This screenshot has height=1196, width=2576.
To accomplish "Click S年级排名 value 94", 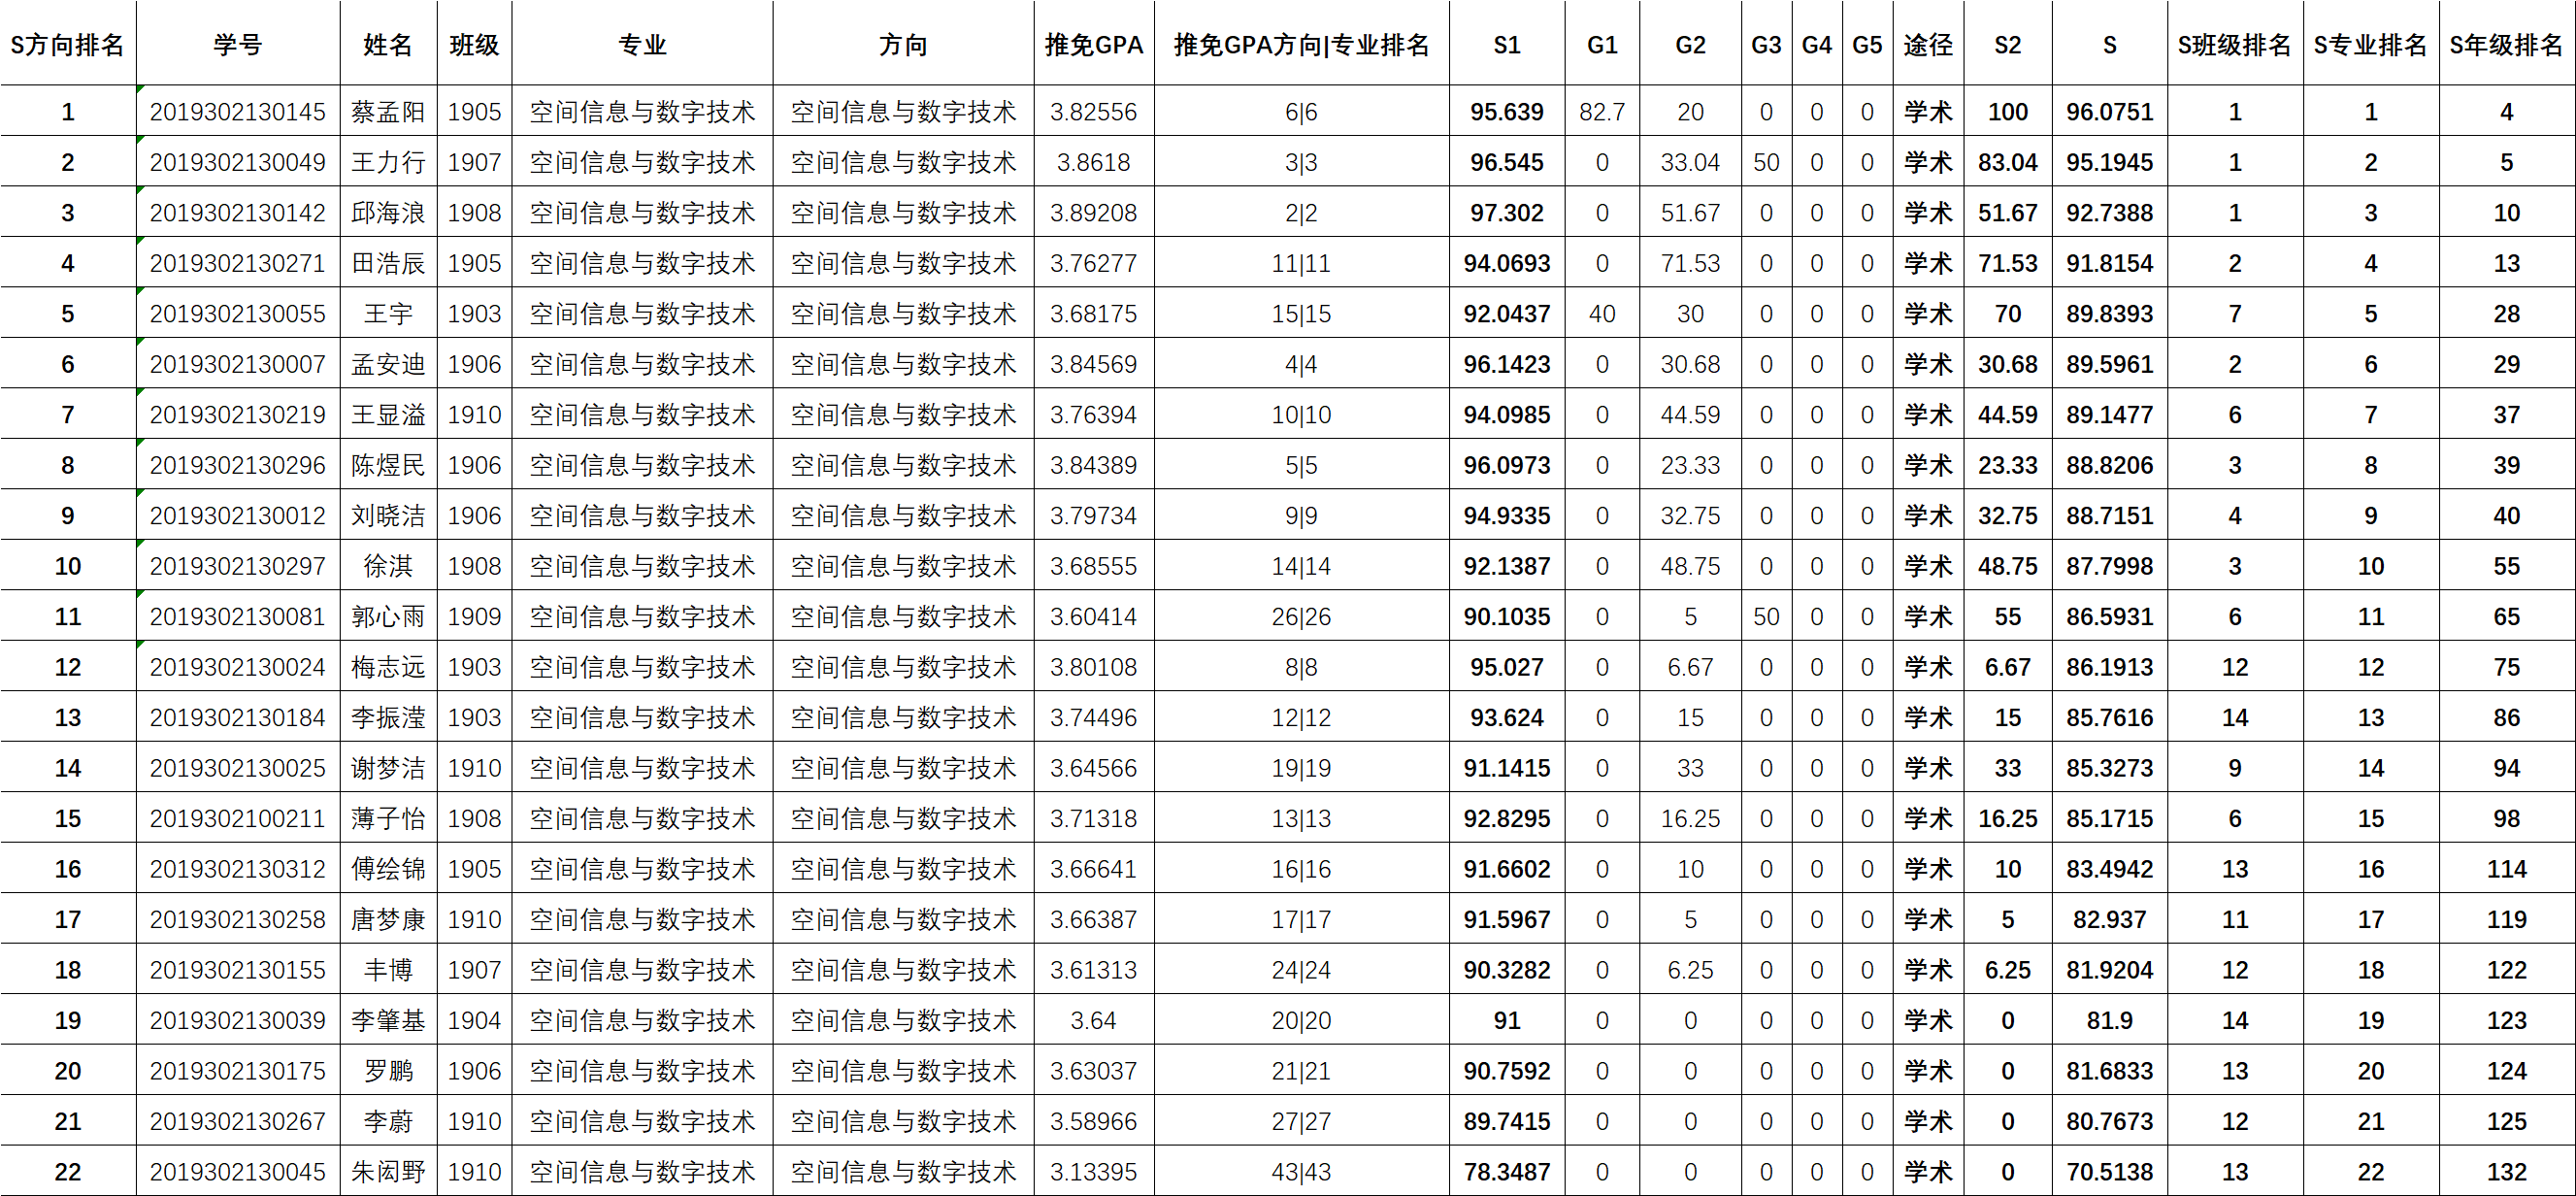I will coord(2506,768).
